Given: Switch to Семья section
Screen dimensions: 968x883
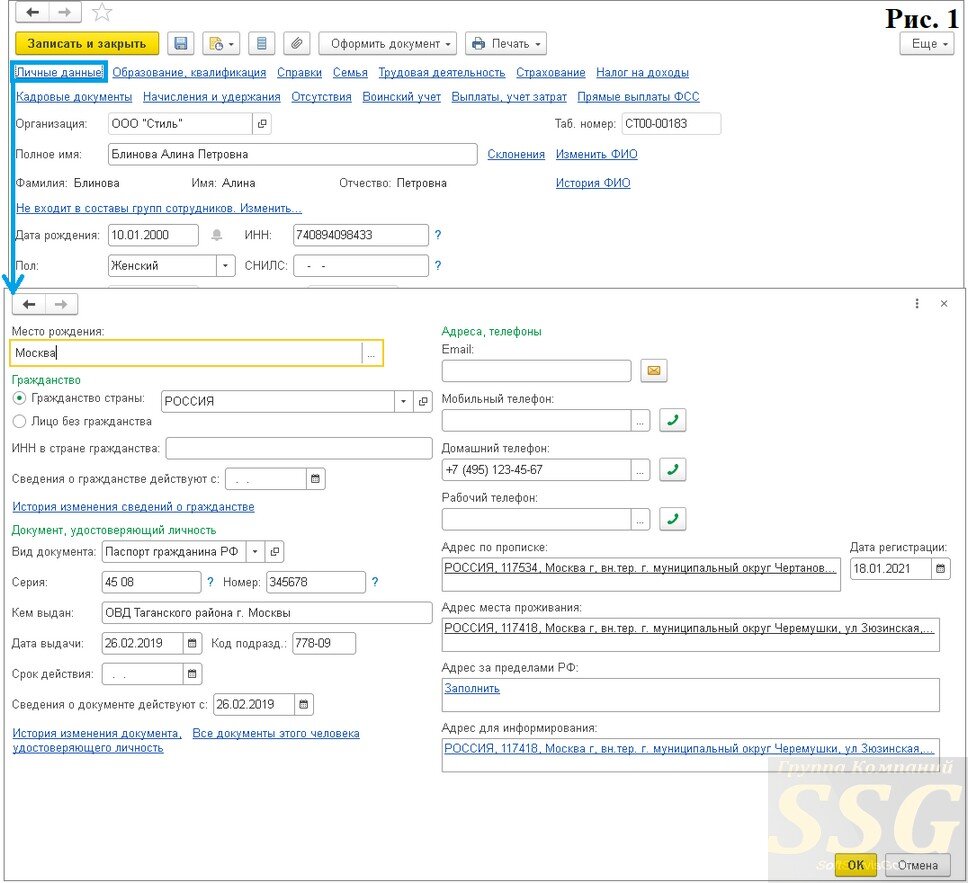Looking at the screenshot, I should (350, 73).
